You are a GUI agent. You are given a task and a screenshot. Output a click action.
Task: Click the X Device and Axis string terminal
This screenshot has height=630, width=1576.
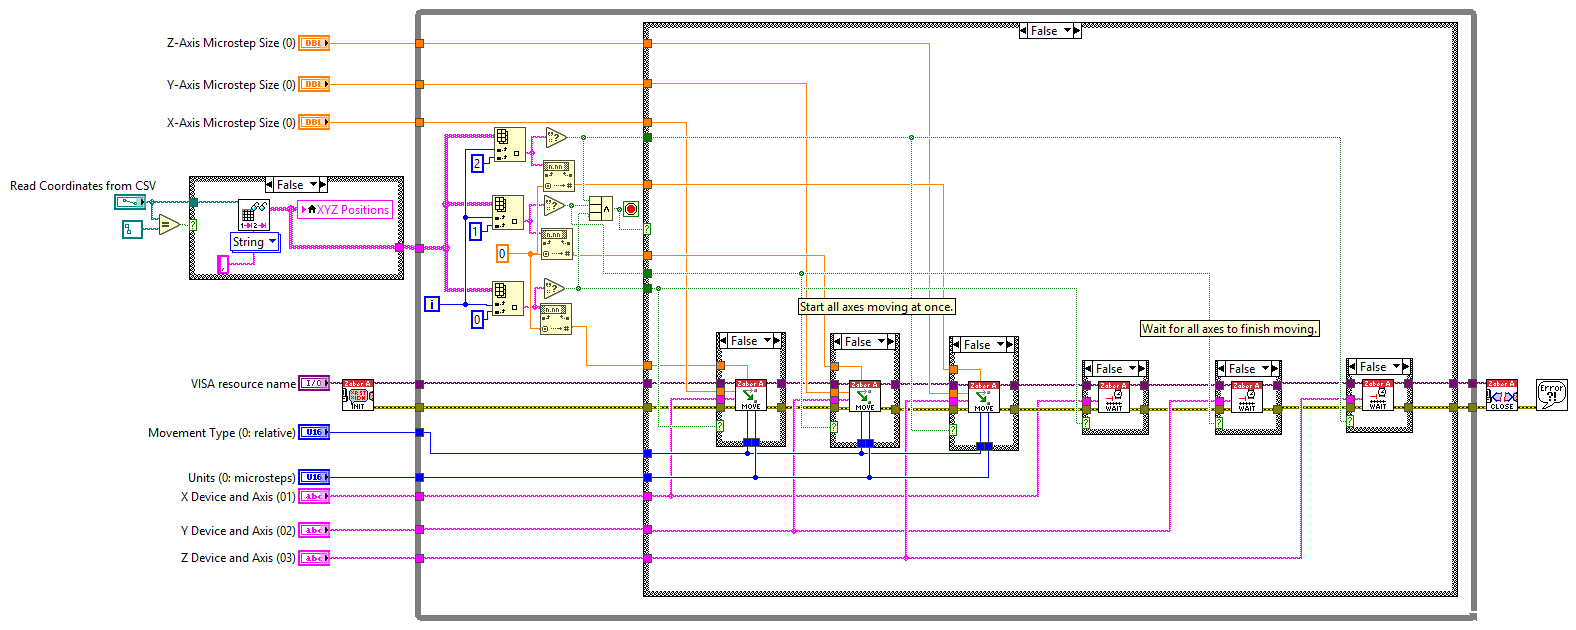[314, 497]
